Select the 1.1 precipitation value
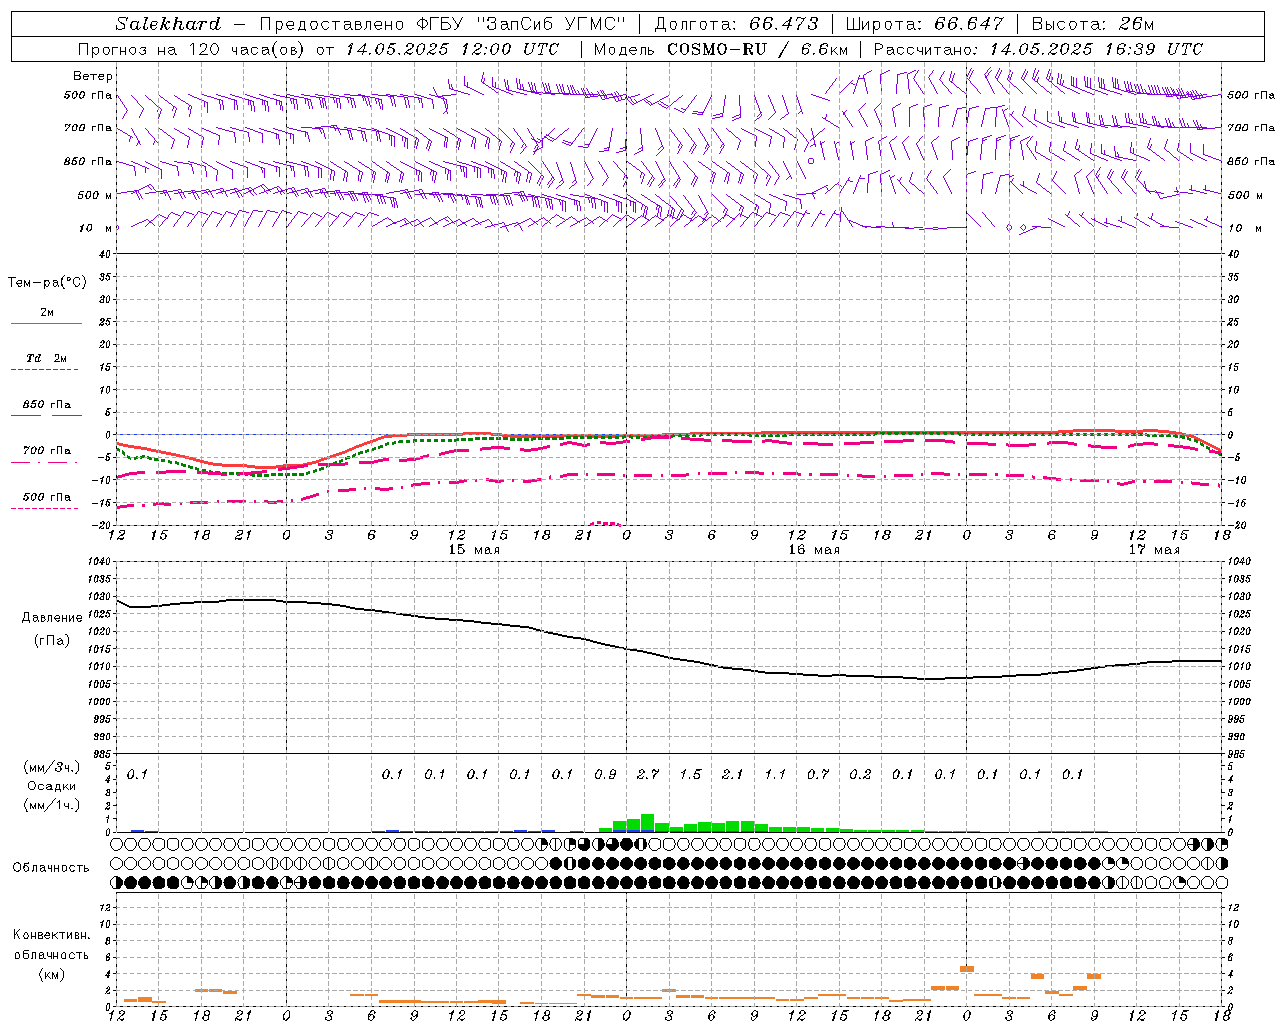This screenshot has height=1024, width=1280. (x=775, y=775)
